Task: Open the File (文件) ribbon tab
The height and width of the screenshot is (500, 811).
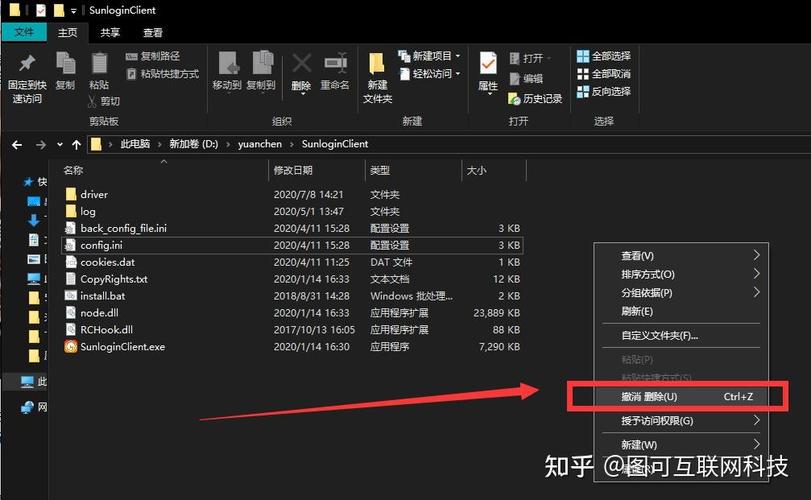Action: (x=24, y=32)
